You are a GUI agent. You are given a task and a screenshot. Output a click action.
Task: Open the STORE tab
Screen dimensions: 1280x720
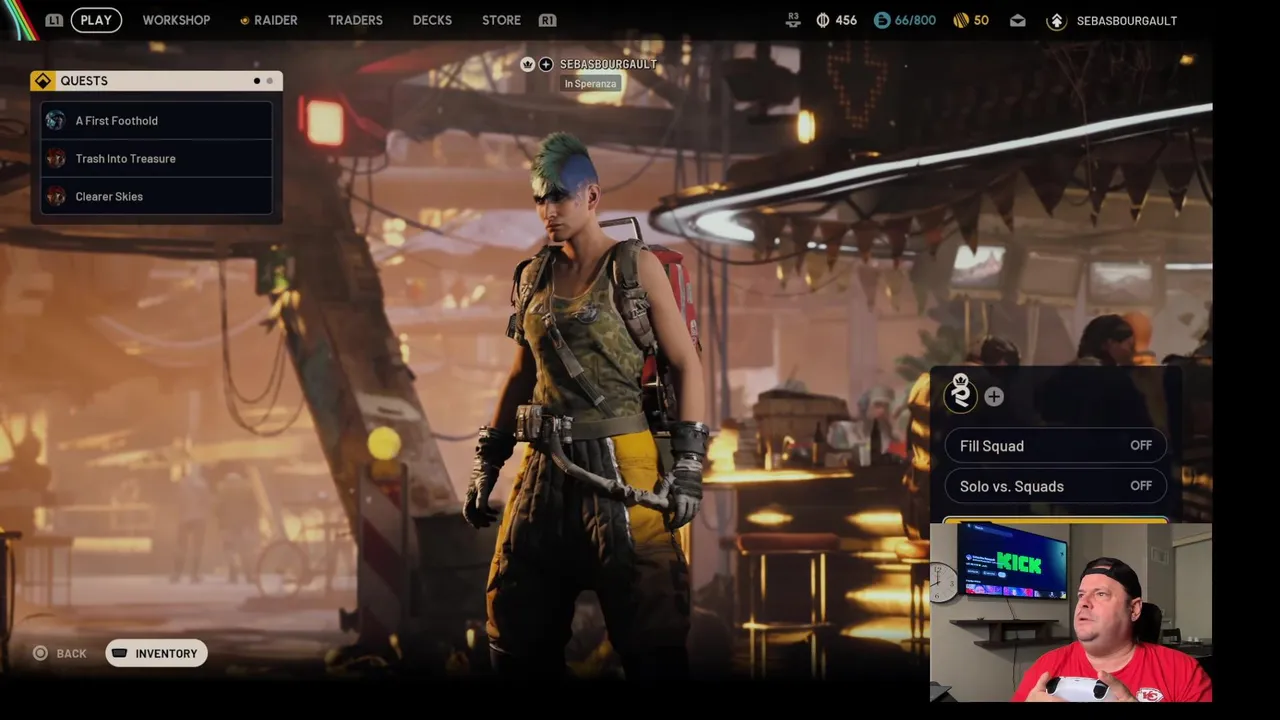[x=501, y=20]
